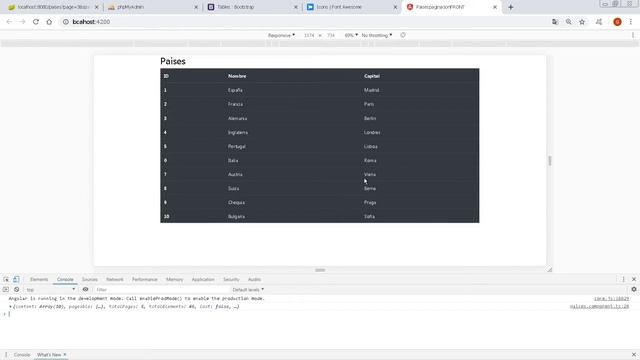Go back with the browser back arrow

[x=9, y=22]
